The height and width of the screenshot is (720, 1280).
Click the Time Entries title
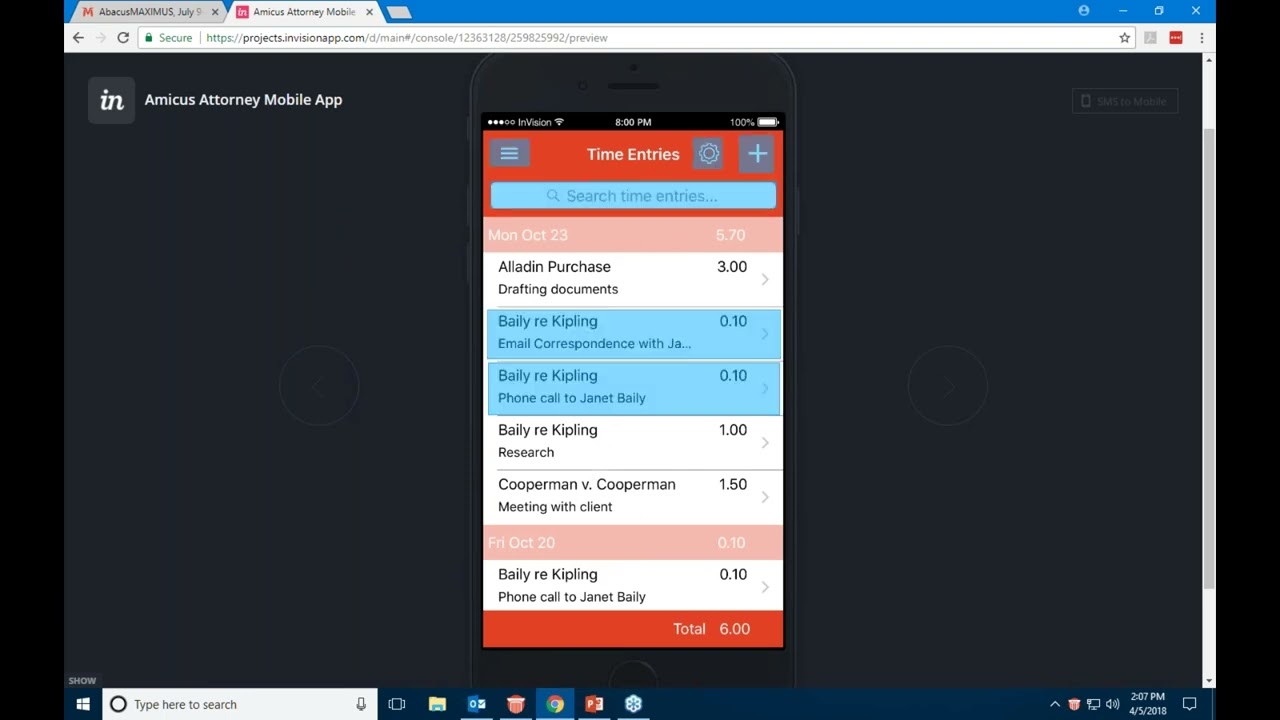pos(633,154)
